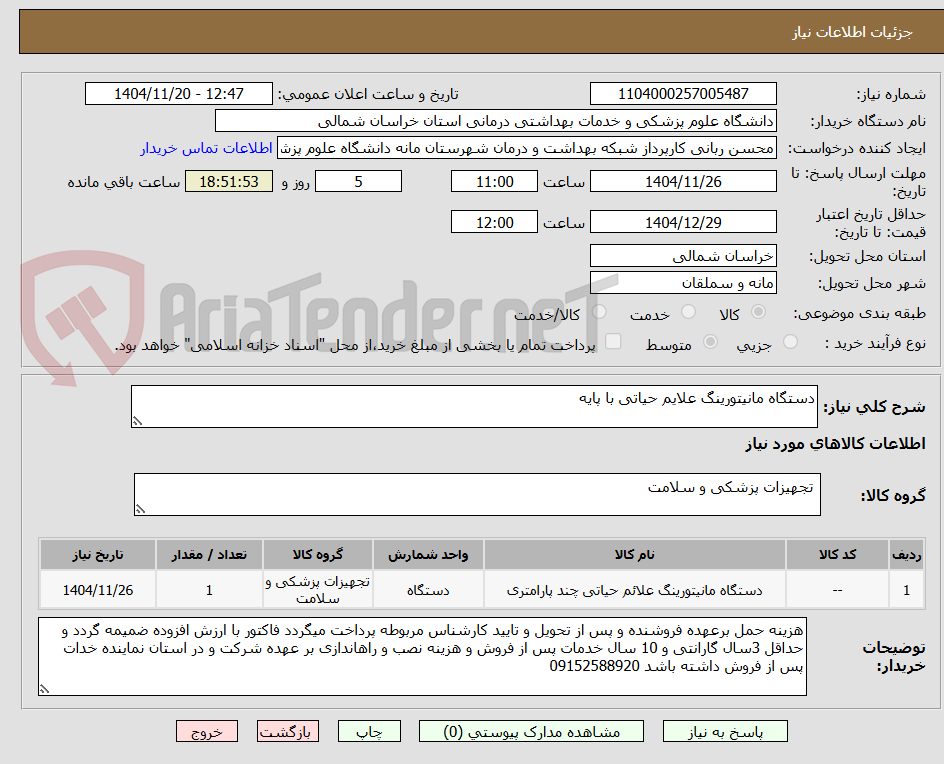Click the بازگشت back button
This screenshot has width=944, height=764.
pyautogui.click(x=288, y=731)
